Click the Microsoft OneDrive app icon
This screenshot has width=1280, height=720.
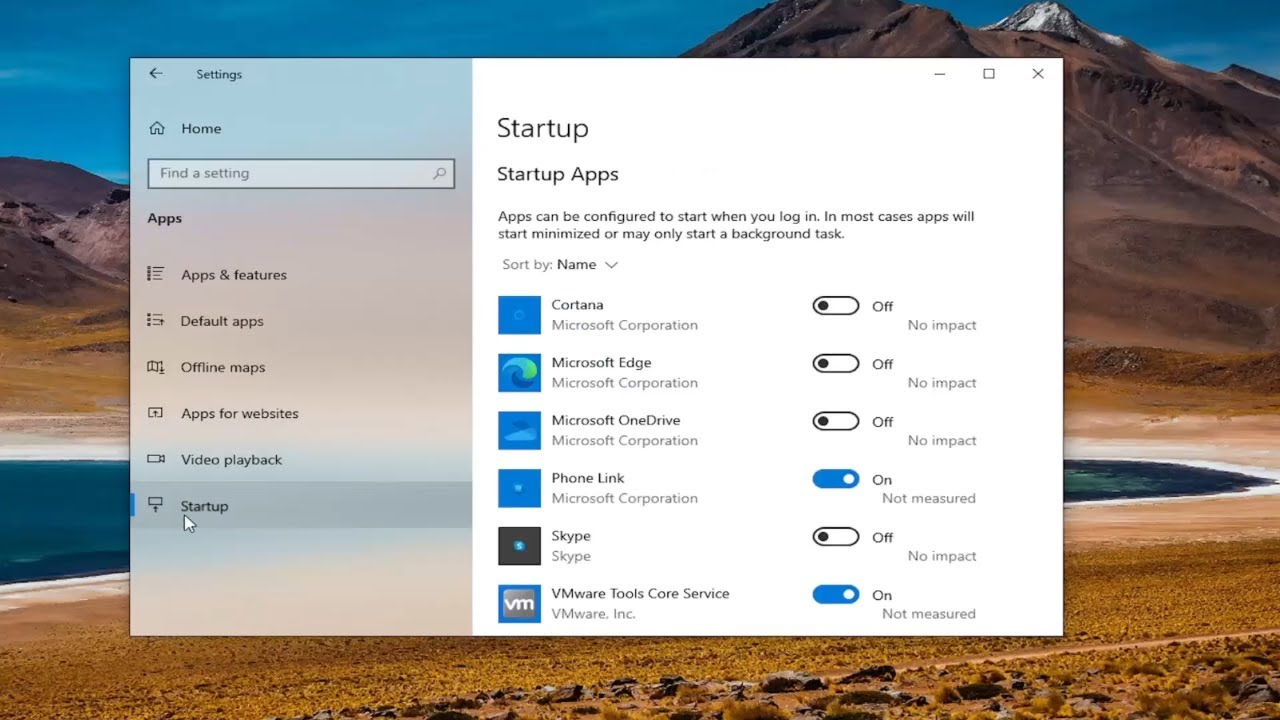coord(519,430)
